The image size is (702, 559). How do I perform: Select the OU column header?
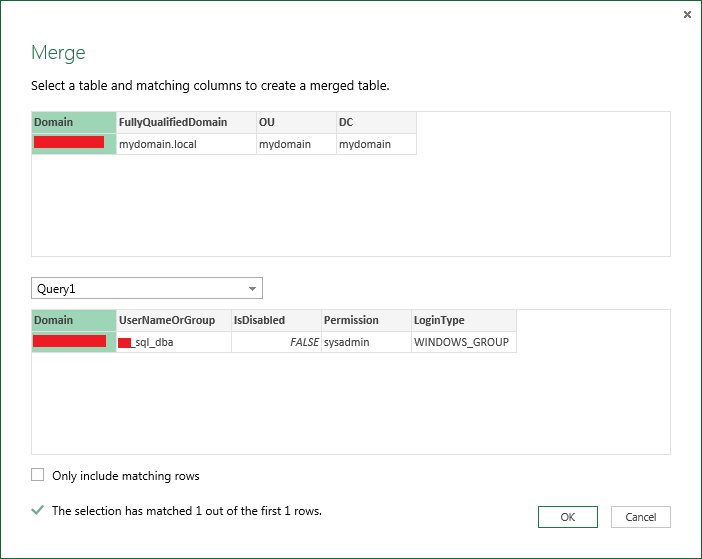click(296, 122)
